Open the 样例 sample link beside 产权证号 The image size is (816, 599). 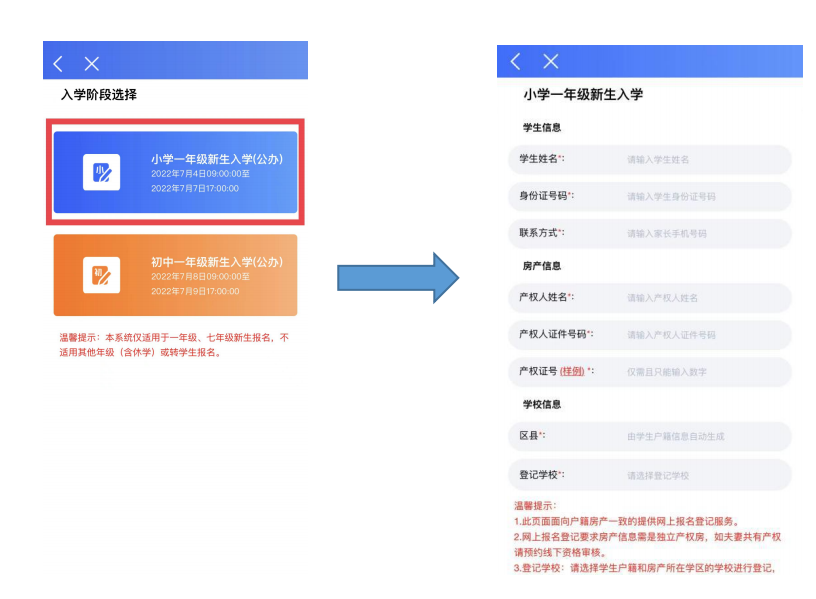tap(572, 371)
